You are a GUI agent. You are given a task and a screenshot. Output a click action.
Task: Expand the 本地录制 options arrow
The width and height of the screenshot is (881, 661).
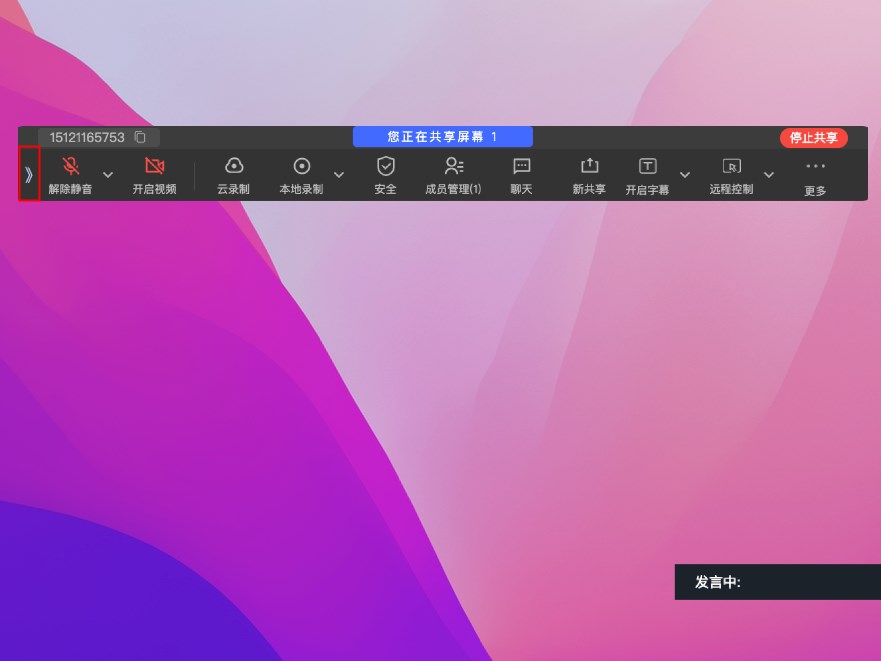(339, 175)
